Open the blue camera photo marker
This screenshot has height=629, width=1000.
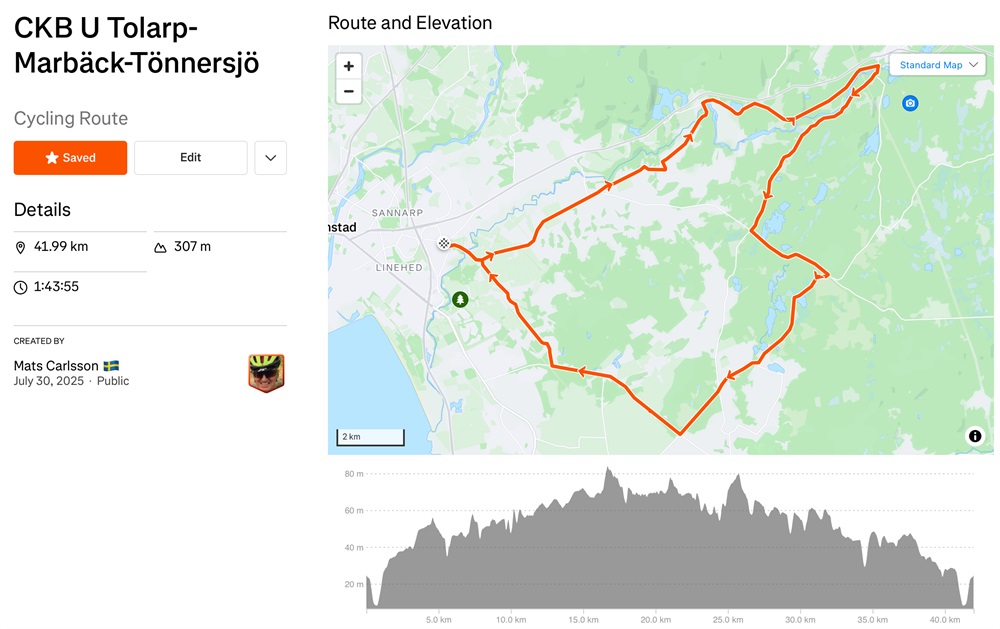tap(910, 103)
